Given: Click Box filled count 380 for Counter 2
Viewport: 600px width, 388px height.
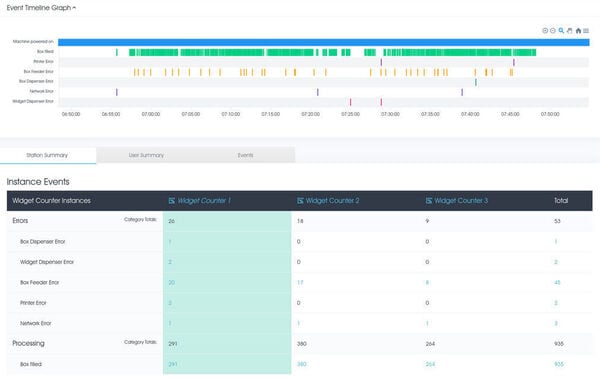Looking at the screenshot, I should pos(302,364).
